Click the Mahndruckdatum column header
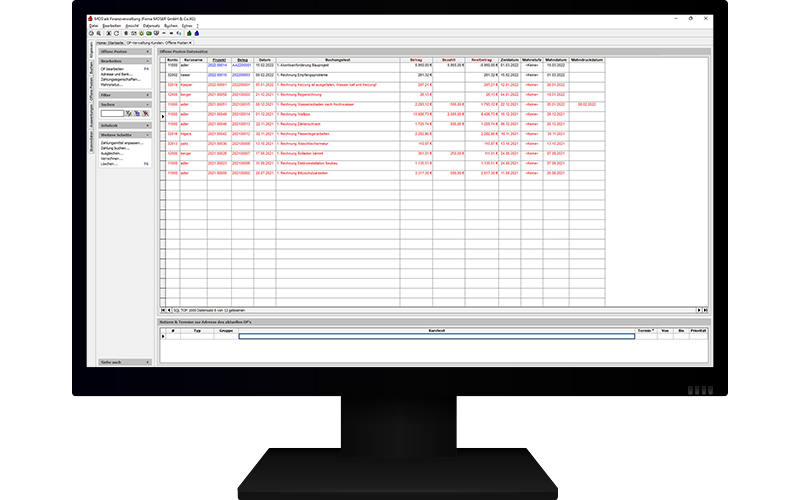The width and height of the screenshot is (800, 500). [x=587, y=60]
